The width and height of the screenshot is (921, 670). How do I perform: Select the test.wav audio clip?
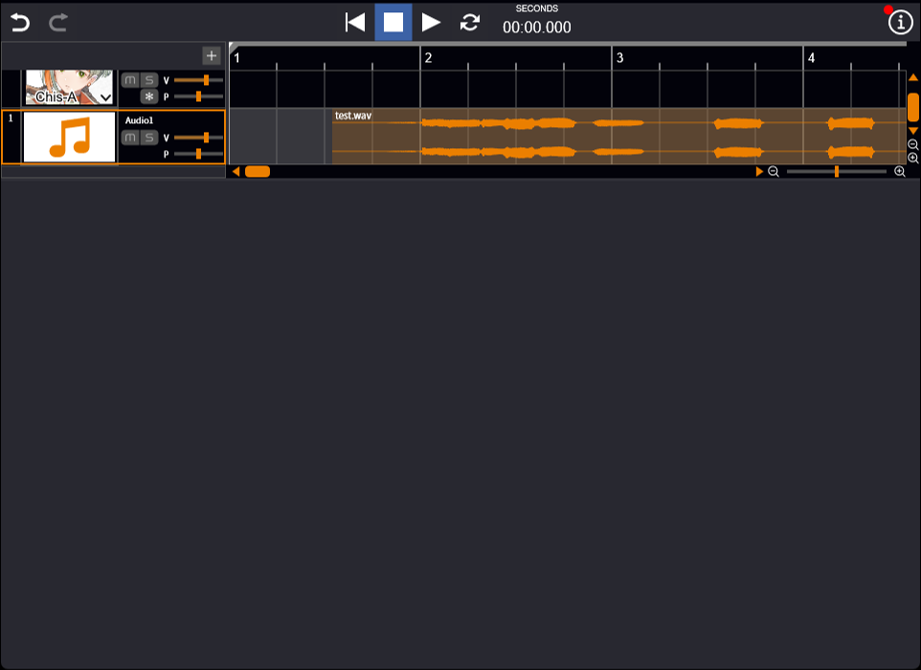[x=619, y=136]
